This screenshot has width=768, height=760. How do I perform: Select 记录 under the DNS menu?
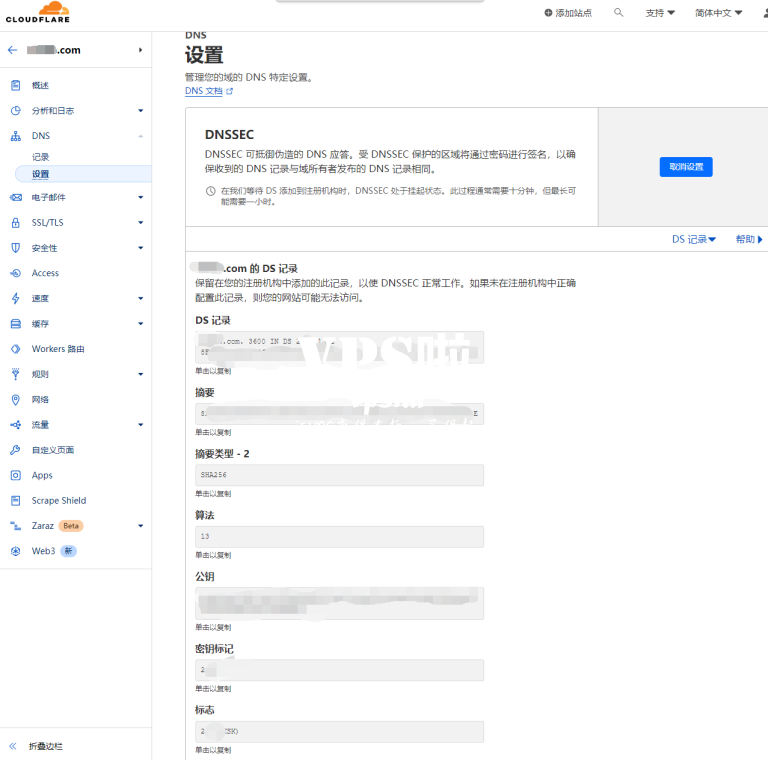click(x=40, y=157)
